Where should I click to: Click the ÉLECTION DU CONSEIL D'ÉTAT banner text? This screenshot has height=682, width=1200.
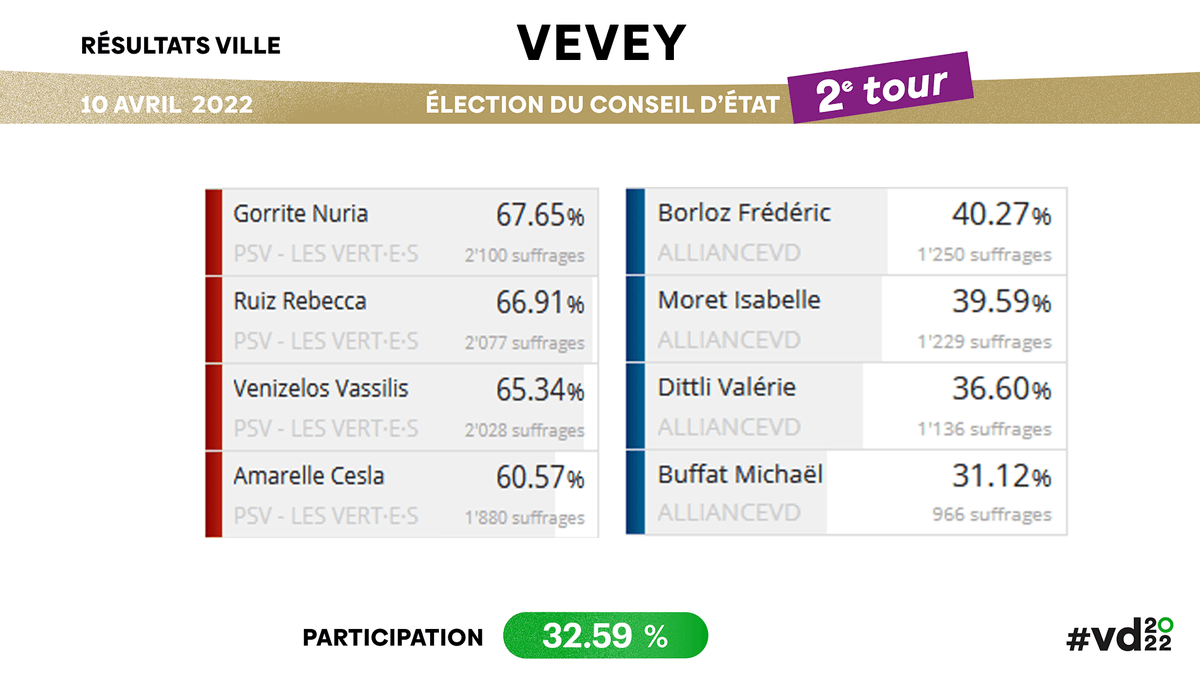click(x=602, y=104)
